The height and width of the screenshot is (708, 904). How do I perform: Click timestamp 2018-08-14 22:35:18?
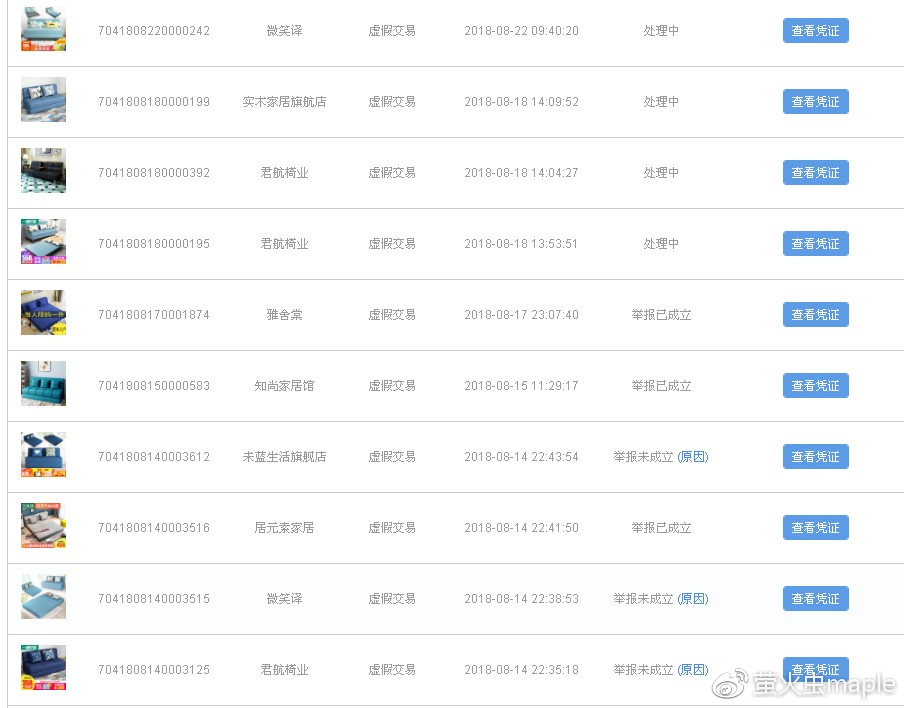pos(521,669)
